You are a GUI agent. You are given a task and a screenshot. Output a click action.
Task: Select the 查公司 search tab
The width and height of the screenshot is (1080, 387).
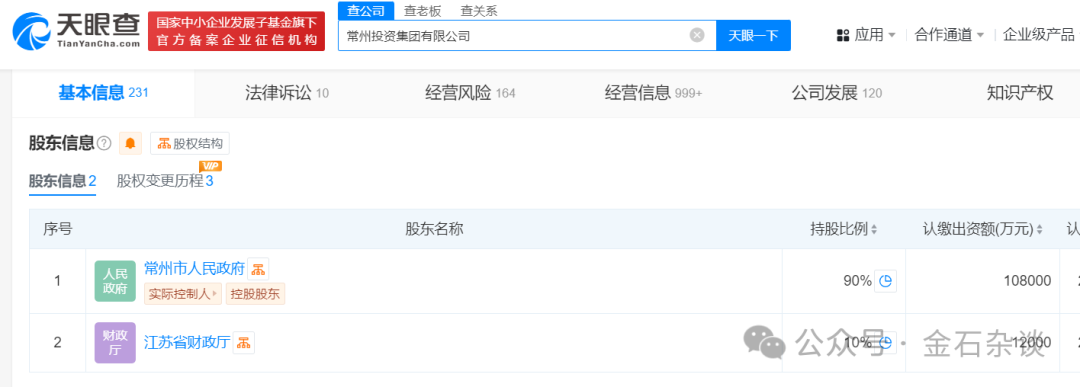[x=366, y=10]
